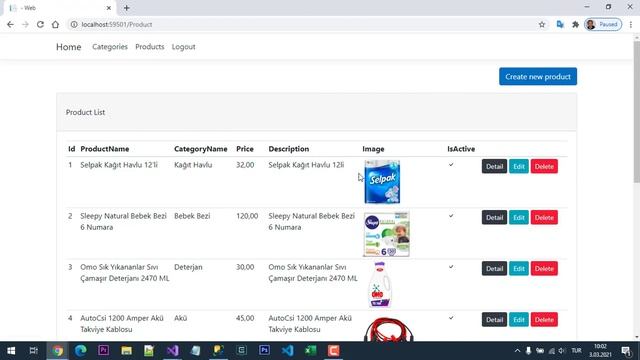Click IsActive checkmark for AutoCsi row
This screenshot has width=640, height=360.
pyautogui.click(x=451, y=318)
